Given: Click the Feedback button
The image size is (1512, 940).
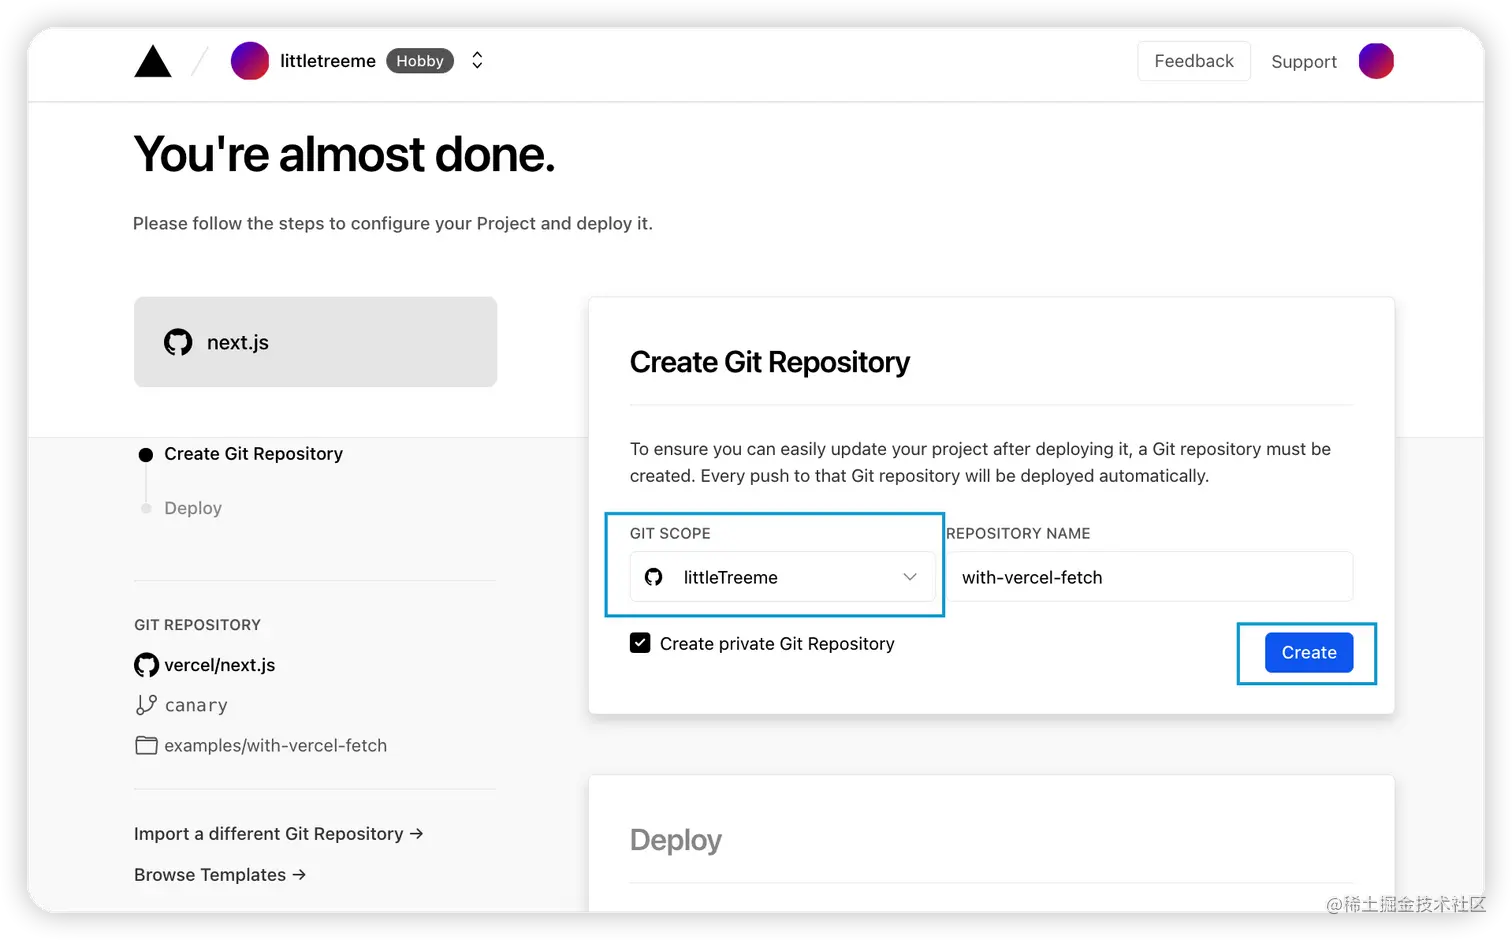Looking at the screenshot, I should coord(1193,60).
